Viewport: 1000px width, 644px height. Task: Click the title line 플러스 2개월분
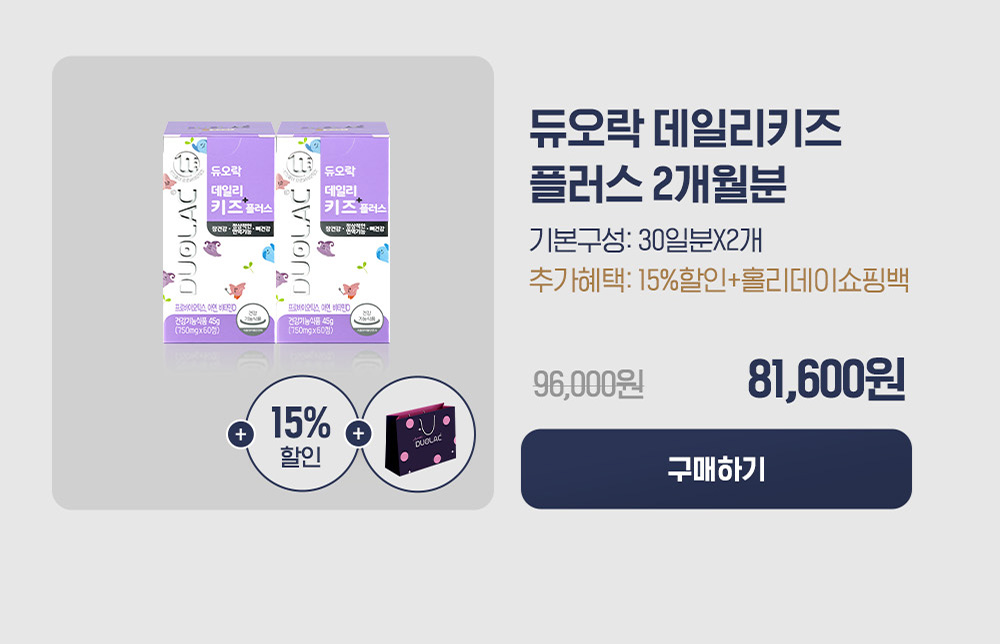(x=658, y=183)
